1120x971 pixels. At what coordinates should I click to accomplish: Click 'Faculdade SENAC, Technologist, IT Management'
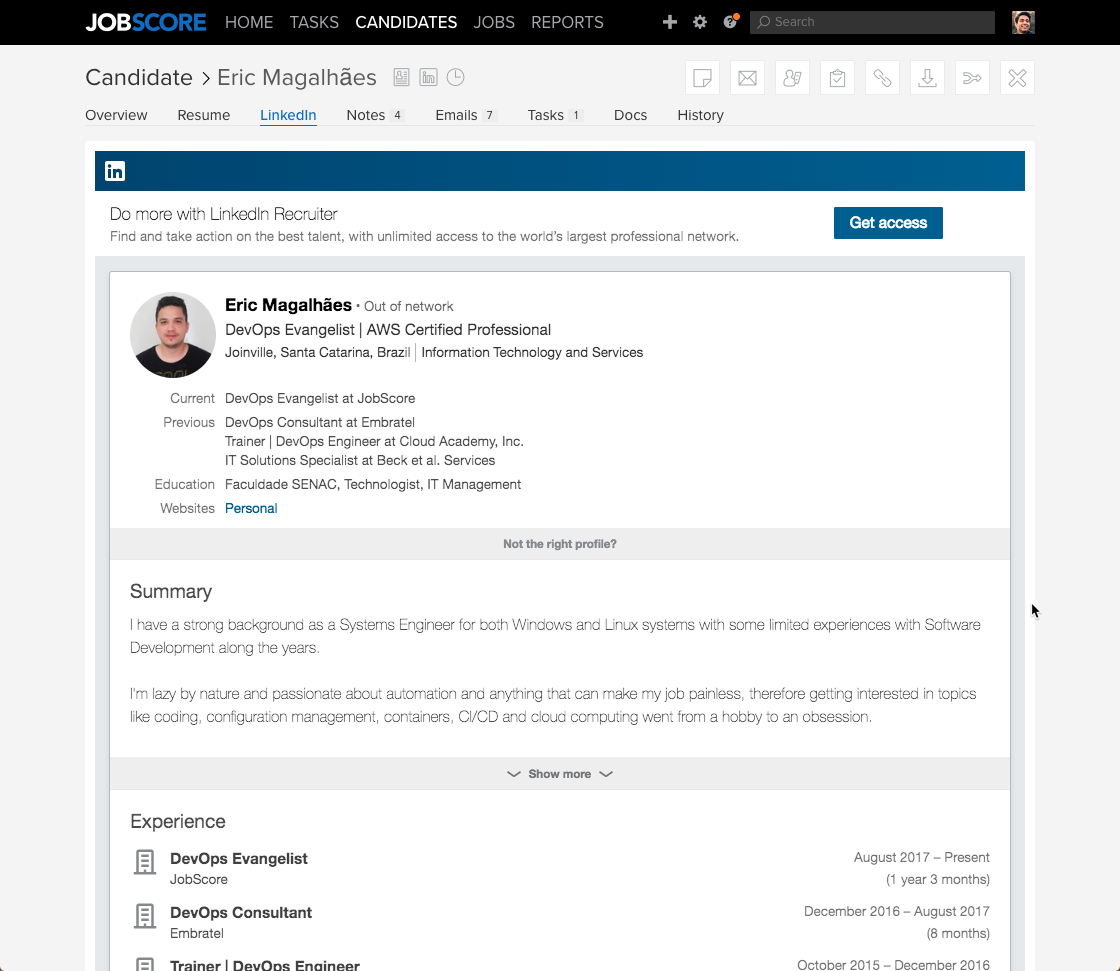[x=373, y=484]
